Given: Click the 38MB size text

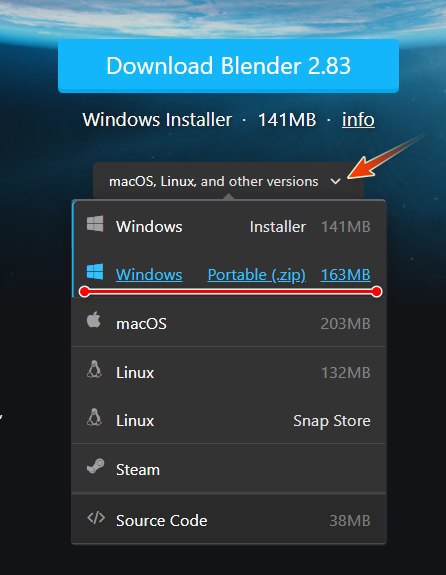Looking at the screenshot, I should (350, 521).
